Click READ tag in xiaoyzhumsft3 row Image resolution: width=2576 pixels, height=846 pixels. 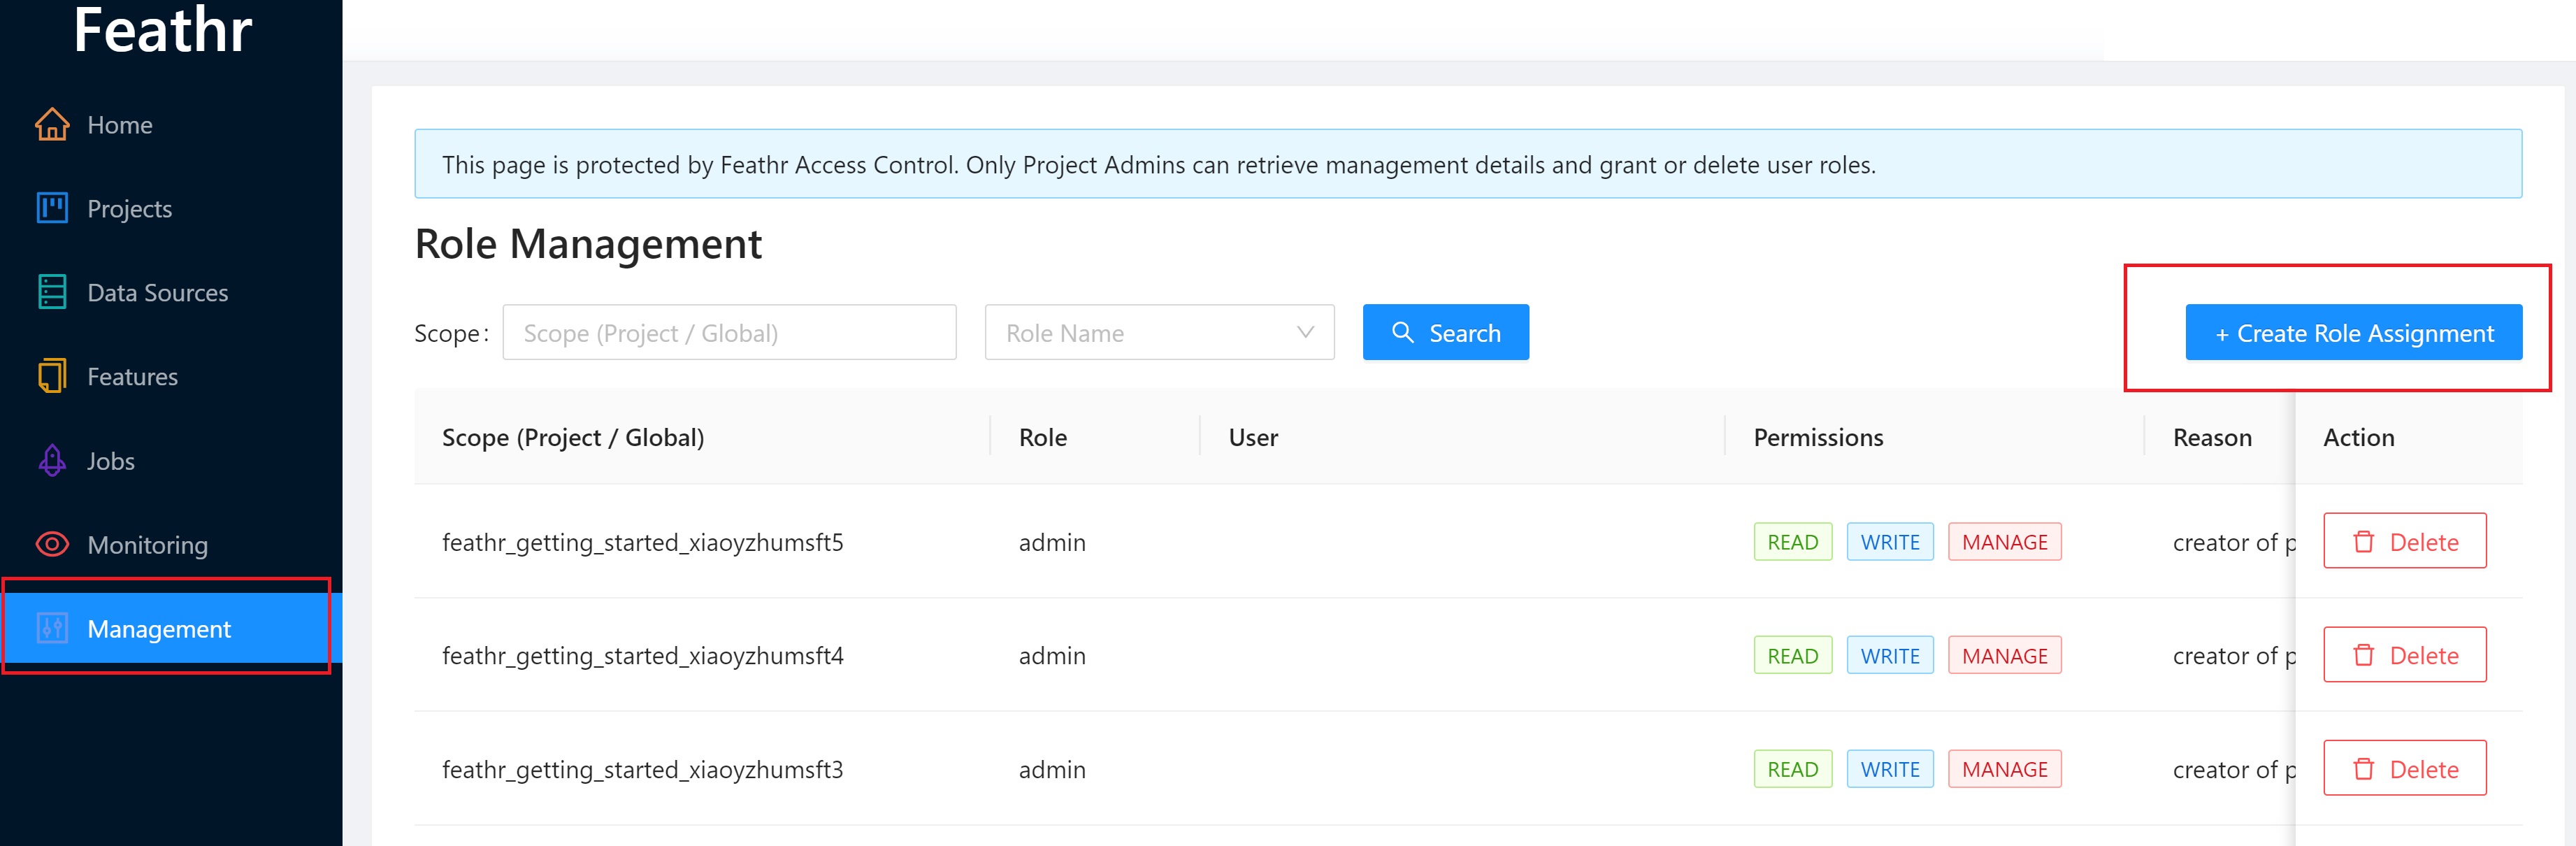pyautogui.click(x=1792, y=768)
